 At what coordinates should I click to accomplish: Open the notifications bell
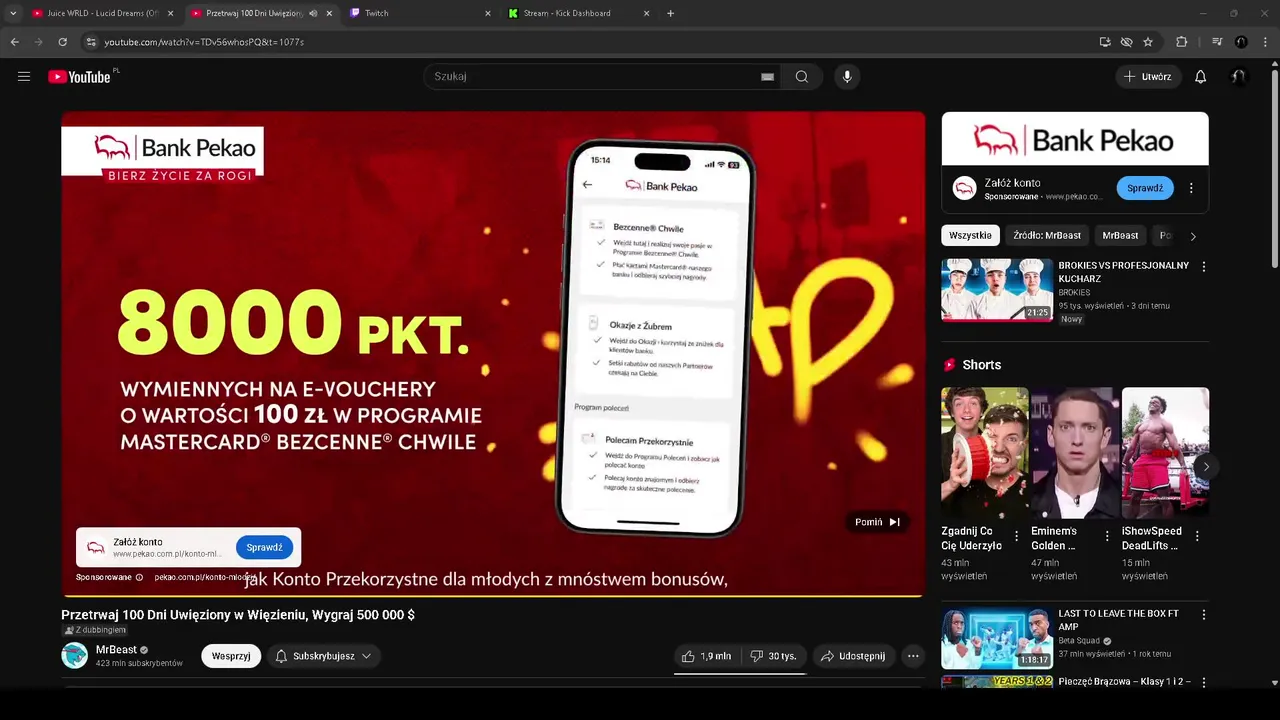click(x=1200, y=77)
